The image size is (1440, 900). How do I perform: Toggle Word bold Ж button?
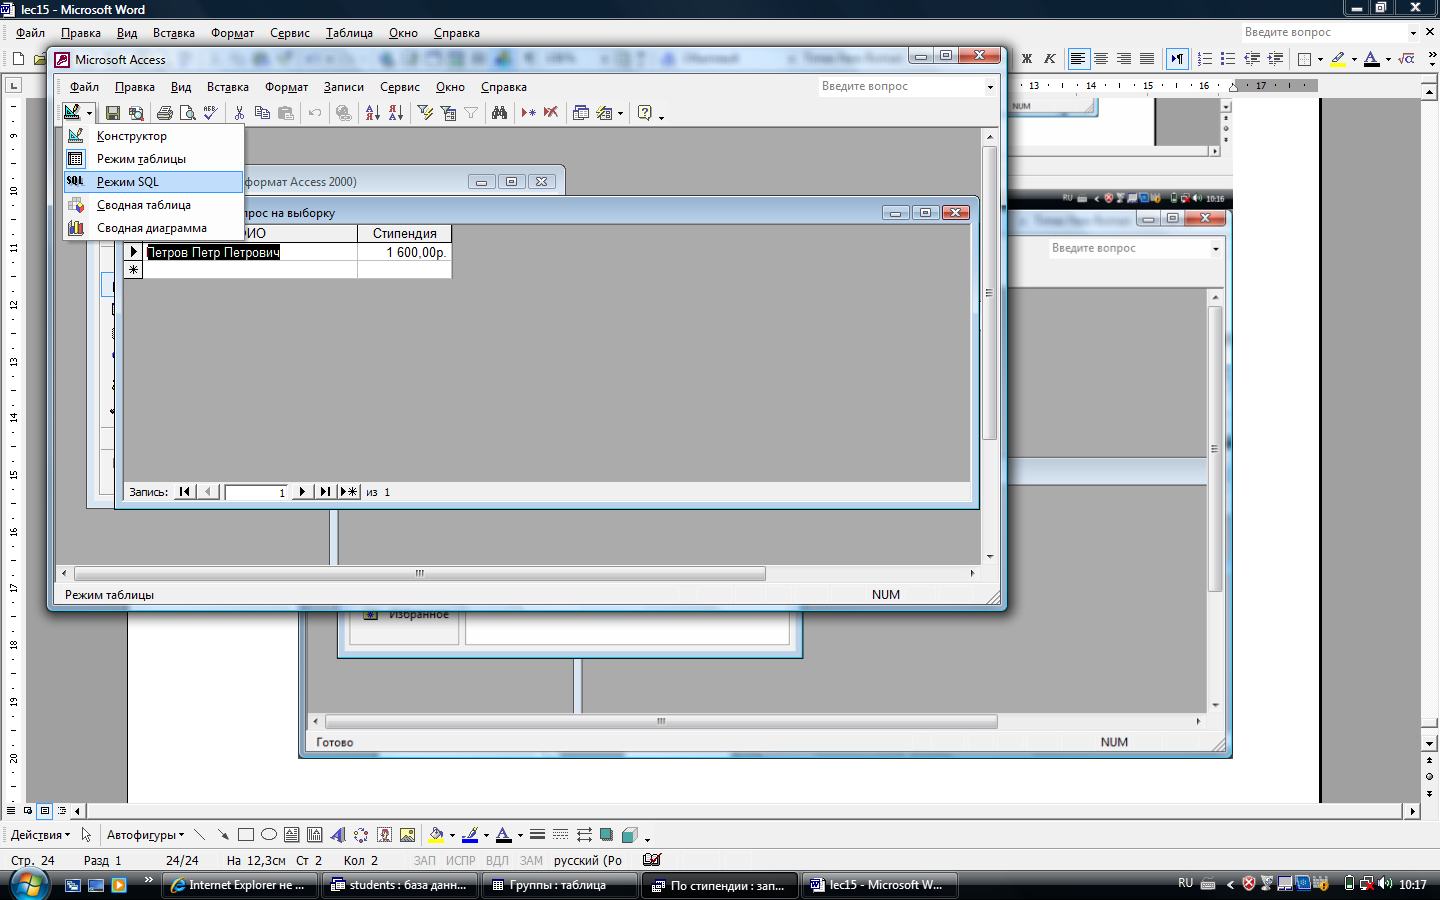click(1026, 59)
